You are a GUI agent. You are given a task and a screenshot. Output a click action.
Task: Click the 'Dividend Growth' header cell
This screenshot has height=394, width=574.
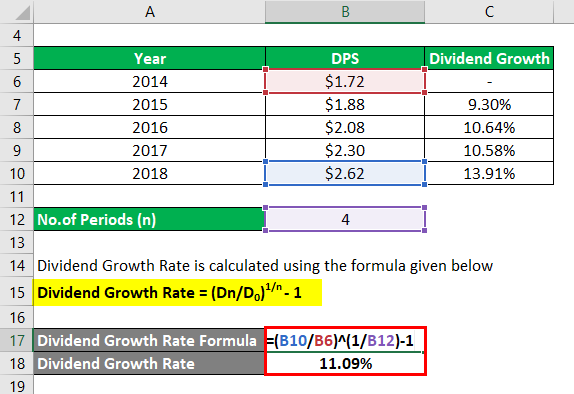point(489,59)
